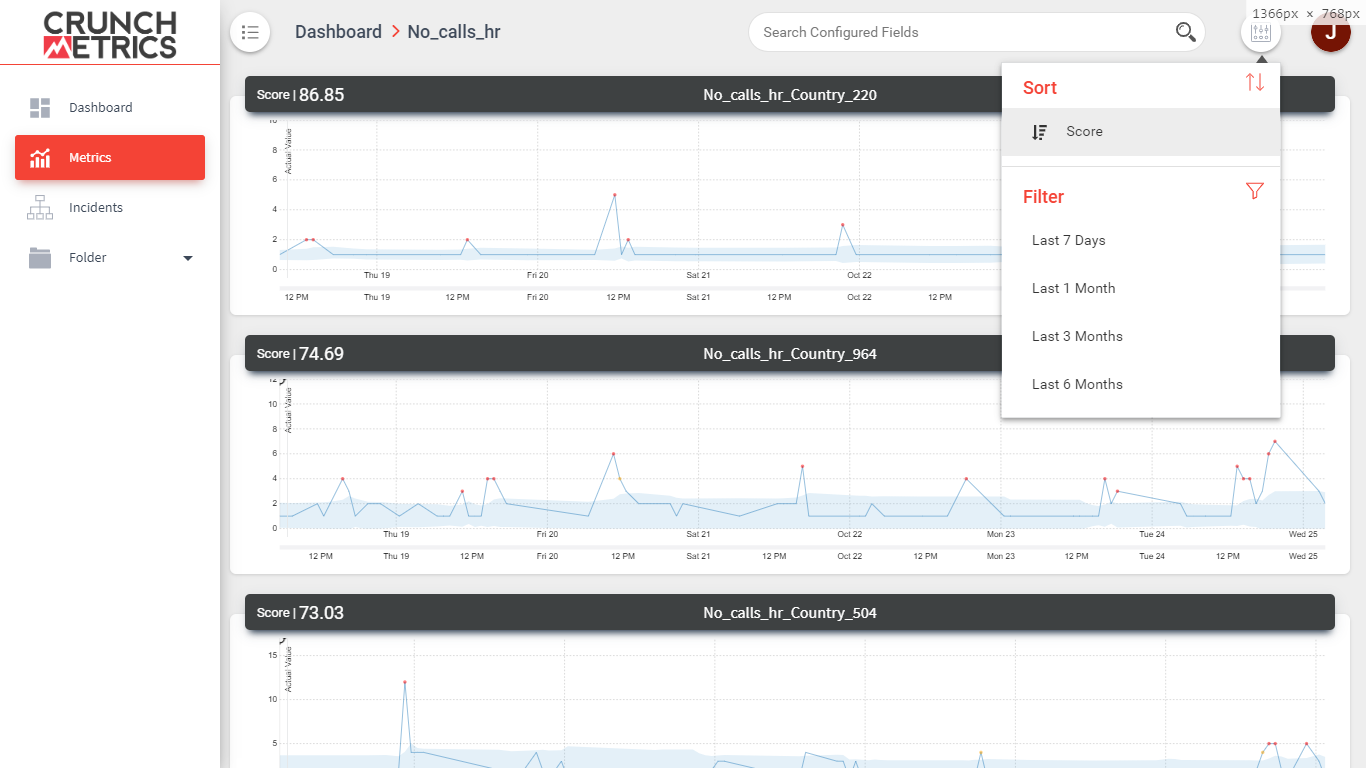
Task: Click the funnel icon beside Filter
Action: (x=1255, y=190)
